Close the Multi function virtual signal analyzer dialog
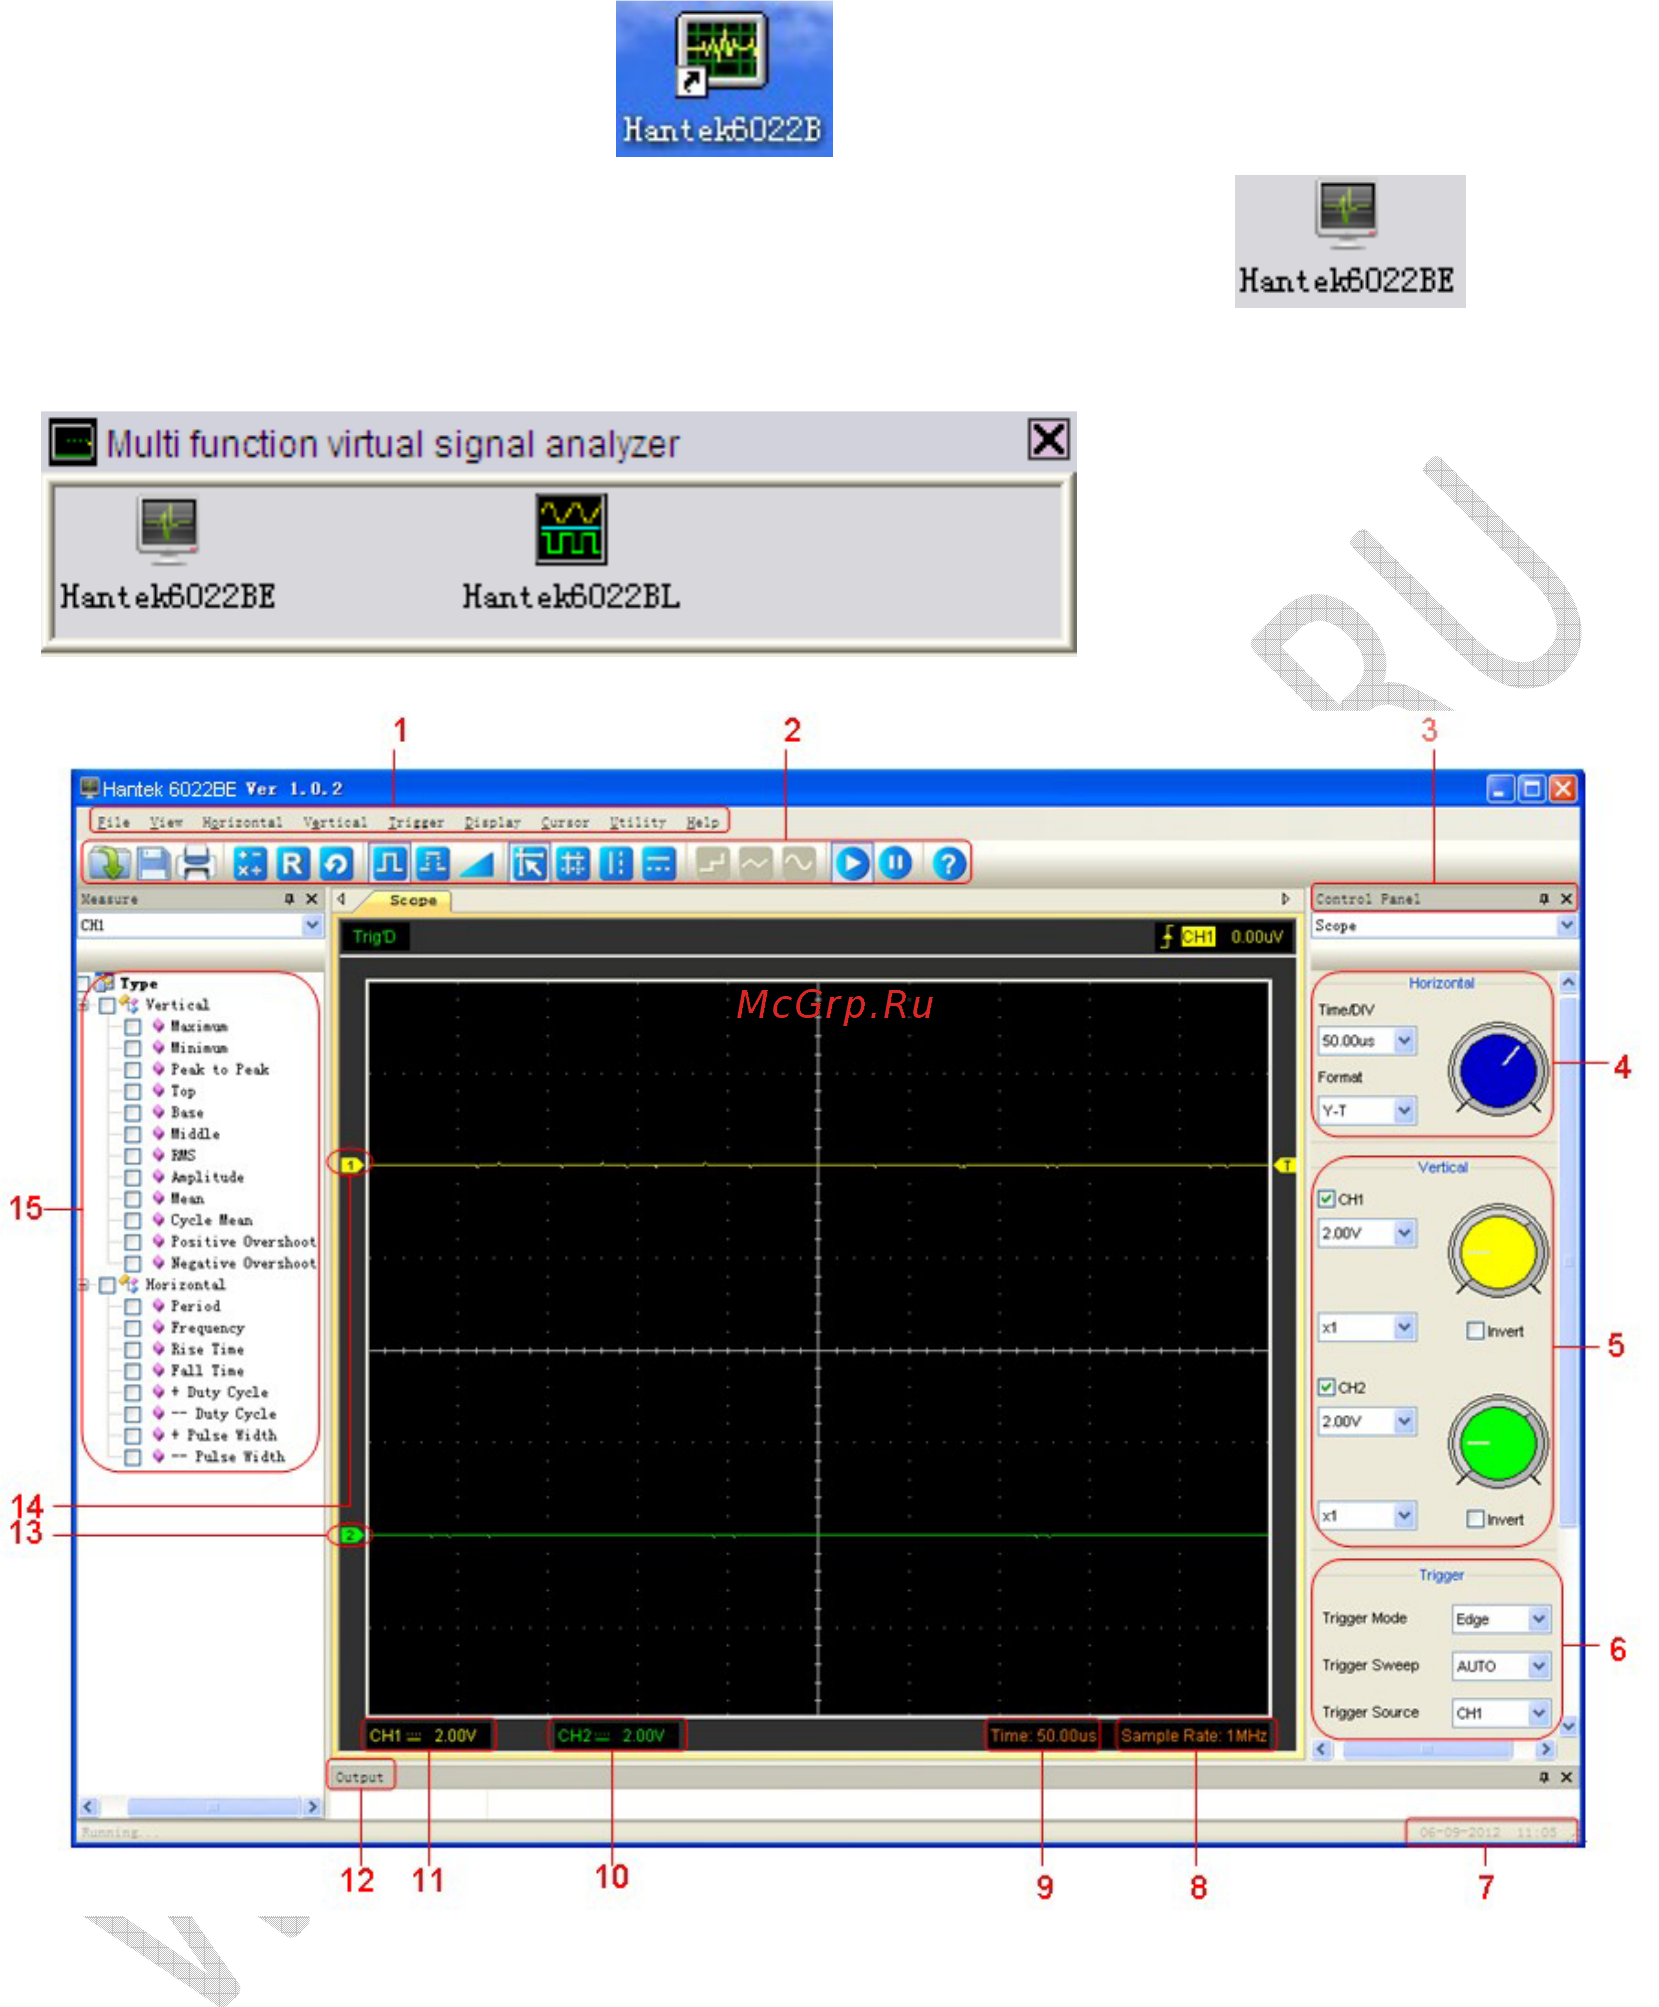 coord(1048,440)
